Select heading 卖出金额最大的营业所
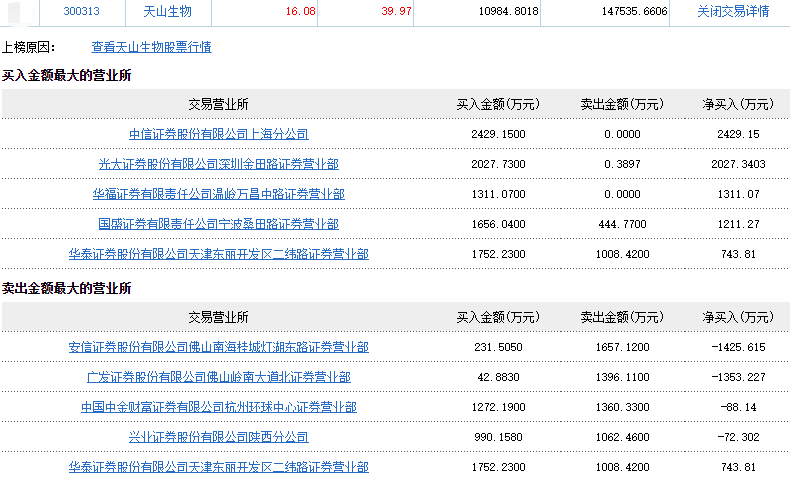790x481 pixels. [67, 288]
